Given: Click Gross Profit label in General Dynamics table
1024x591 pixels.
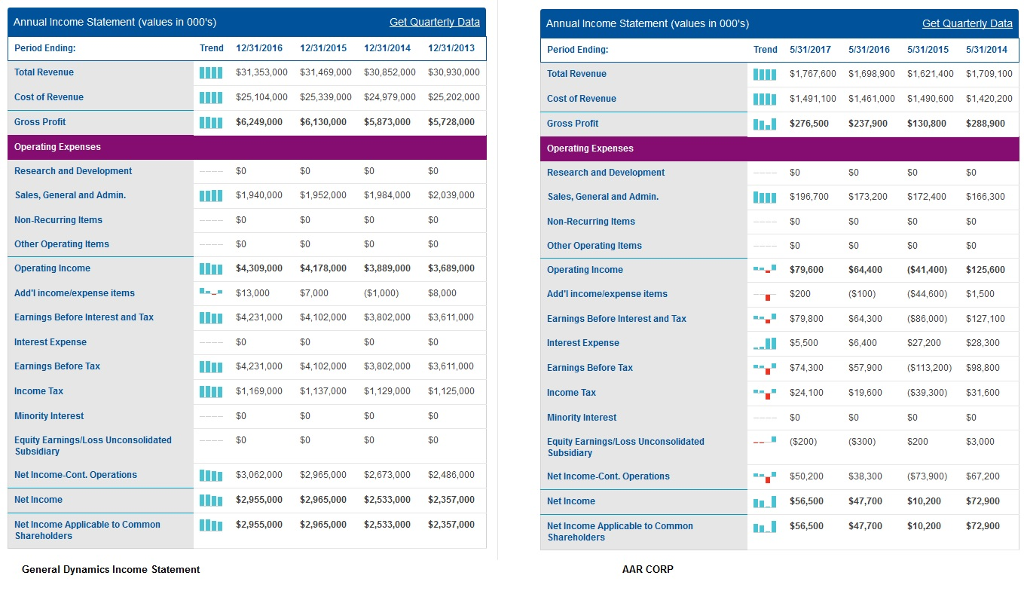Looking at the screenshot, I should click(x=40, y=121).
